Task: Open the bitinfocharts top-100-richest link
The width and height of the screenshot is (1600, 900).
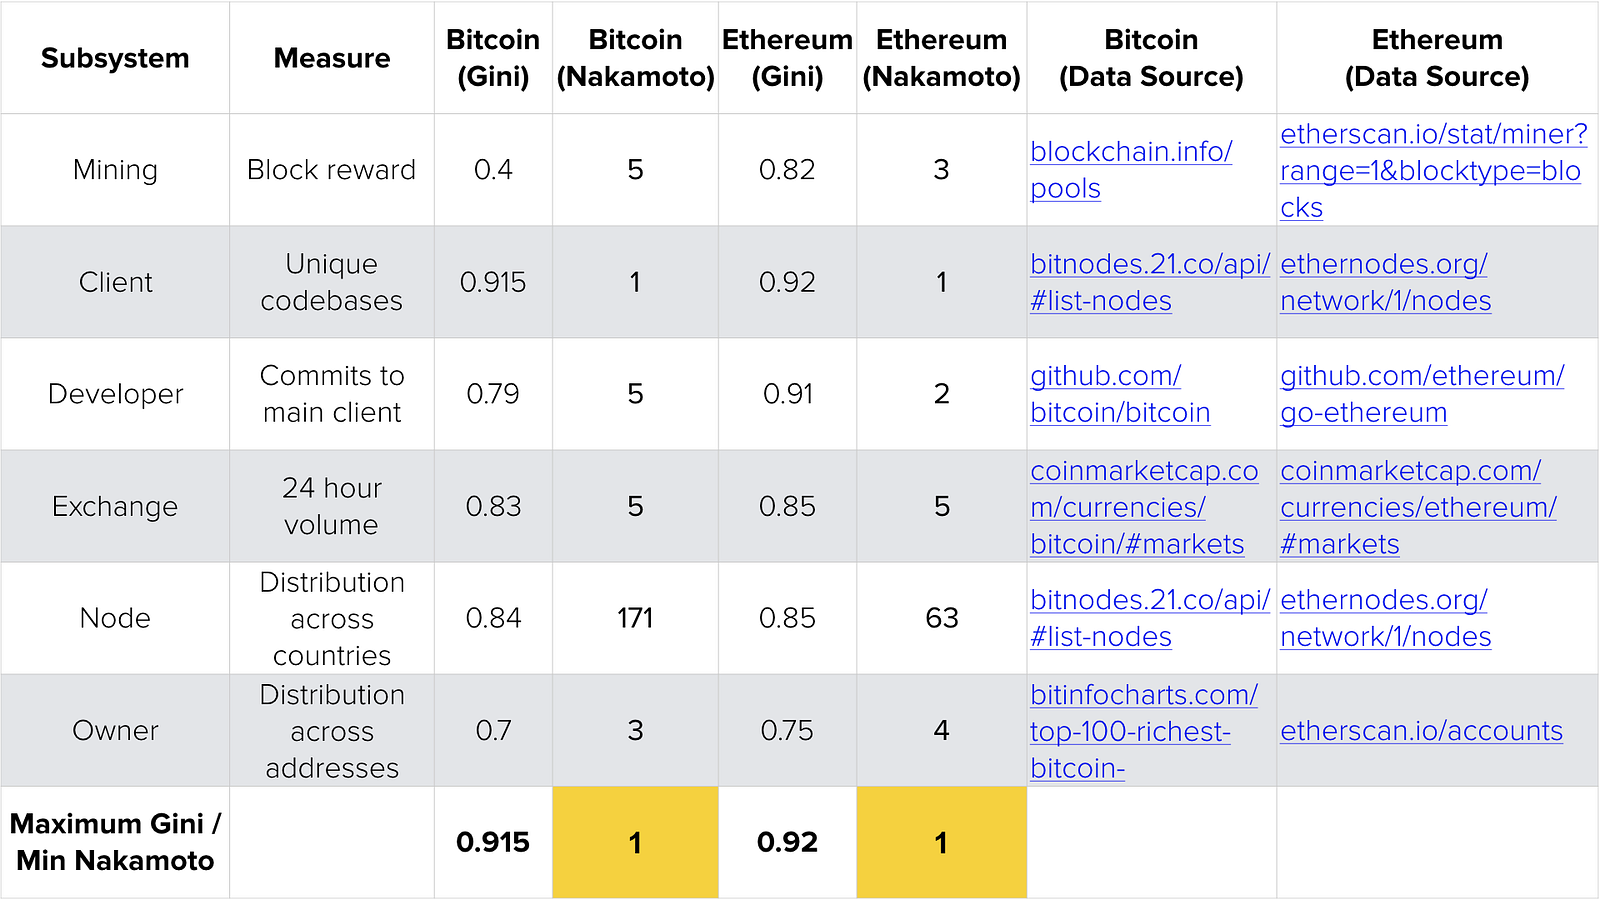Action: (x=1143, y=696)
